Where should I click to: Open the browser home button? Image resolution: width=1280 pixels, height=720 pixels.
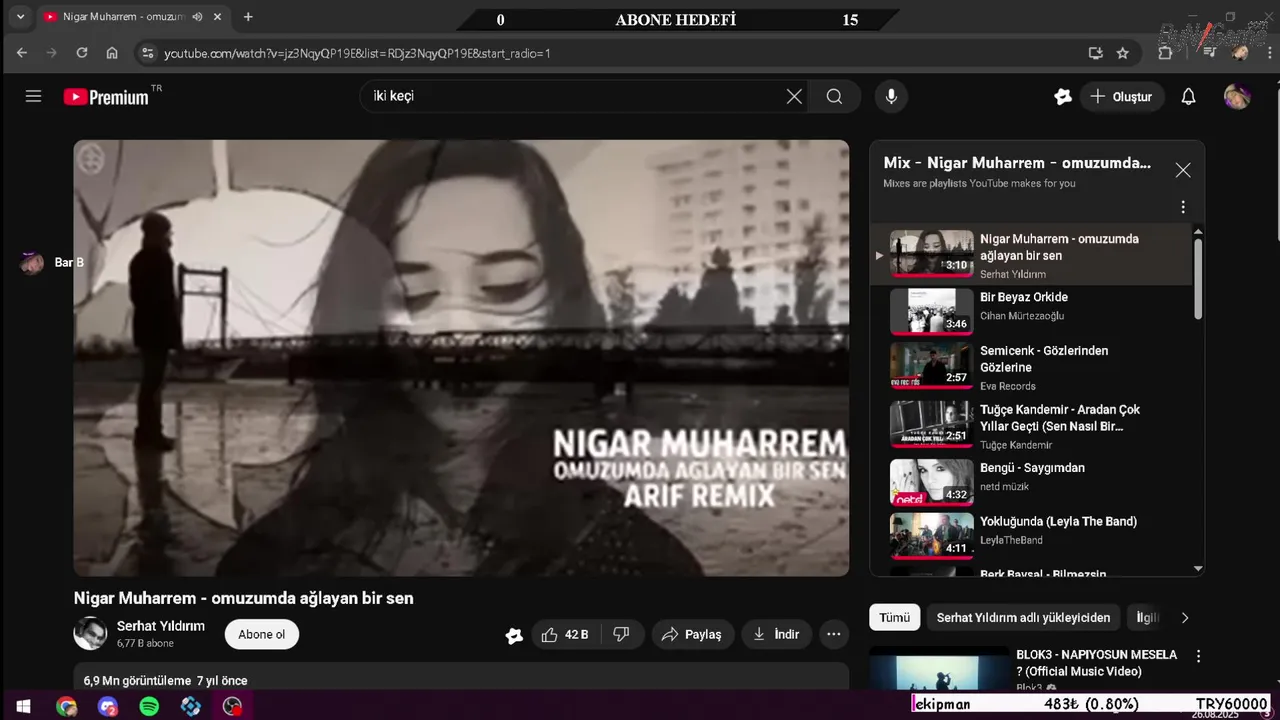(x=112, y=53)
